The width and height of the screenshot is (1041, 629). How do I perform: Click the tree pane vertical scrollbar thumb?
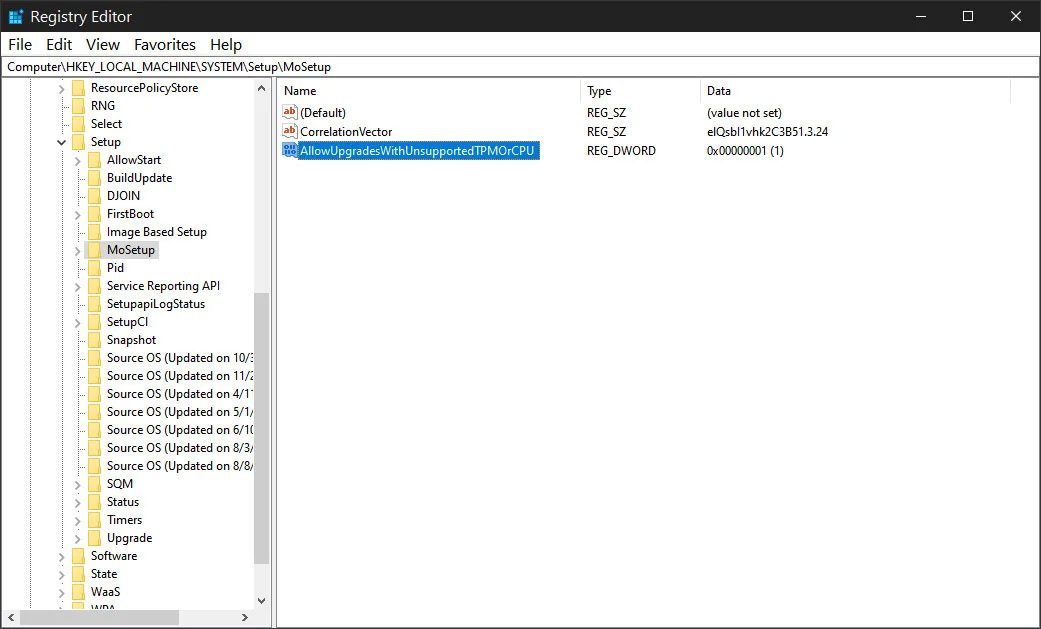(x=262, y=428)
